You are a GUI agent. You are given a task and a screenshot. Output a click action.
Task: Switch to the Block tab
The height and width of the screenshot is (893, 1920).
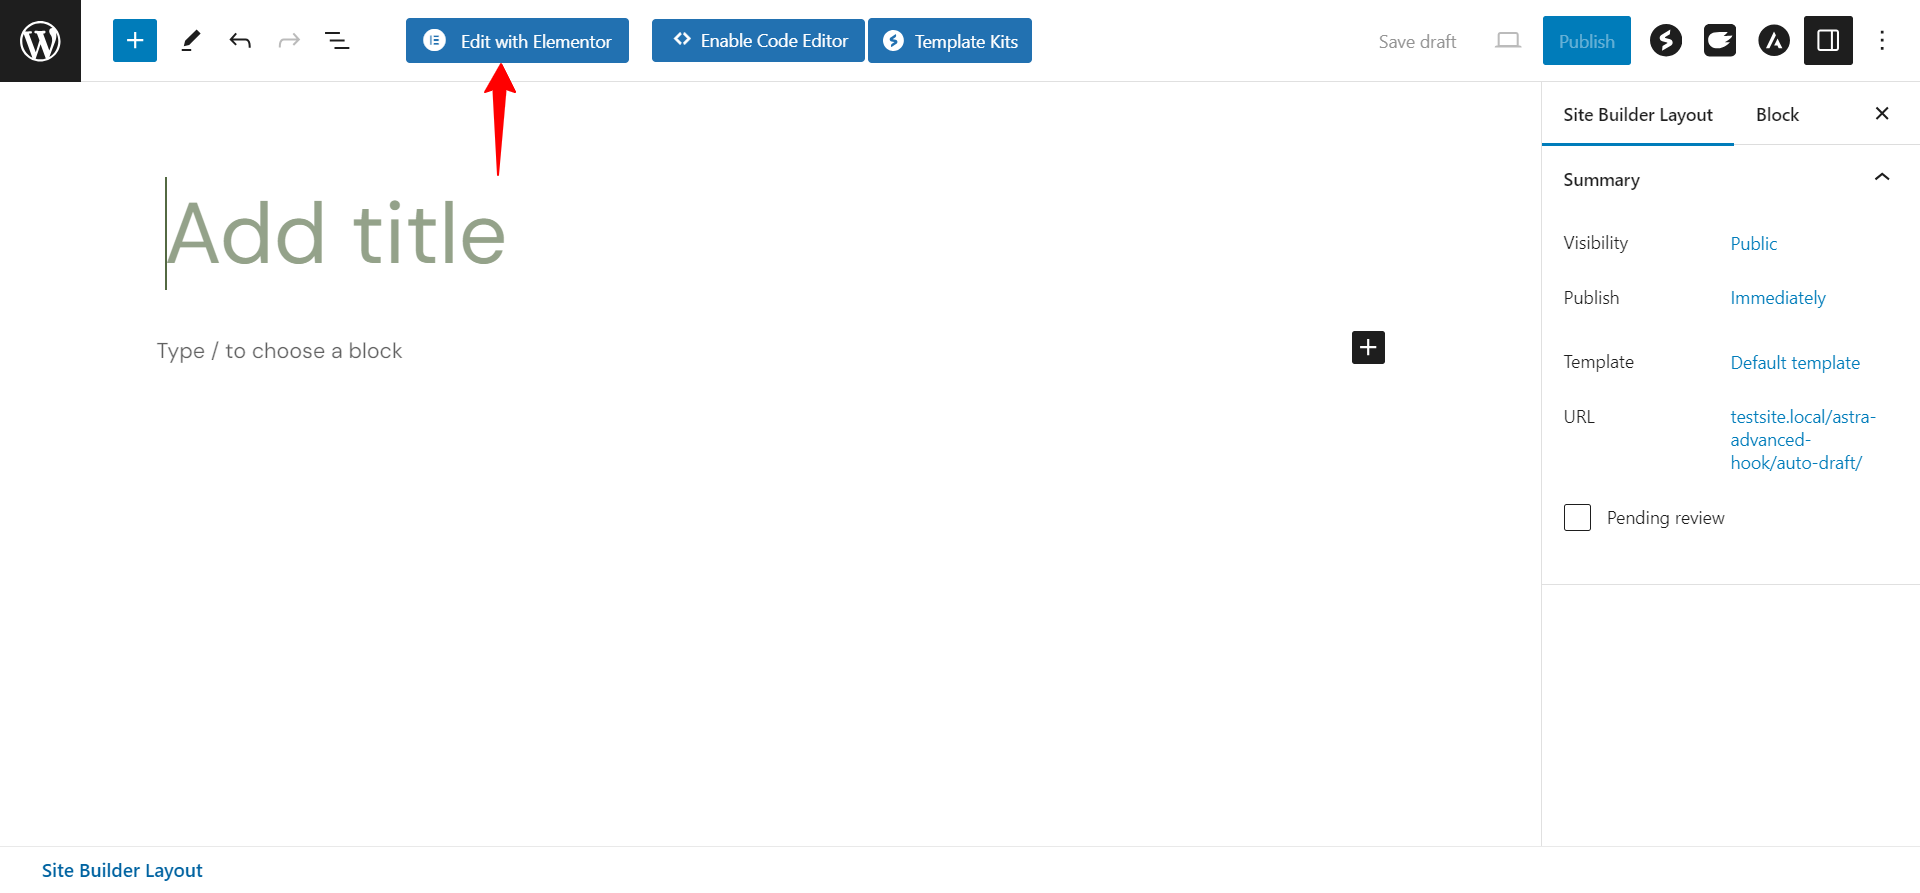tap(1777, 115)
